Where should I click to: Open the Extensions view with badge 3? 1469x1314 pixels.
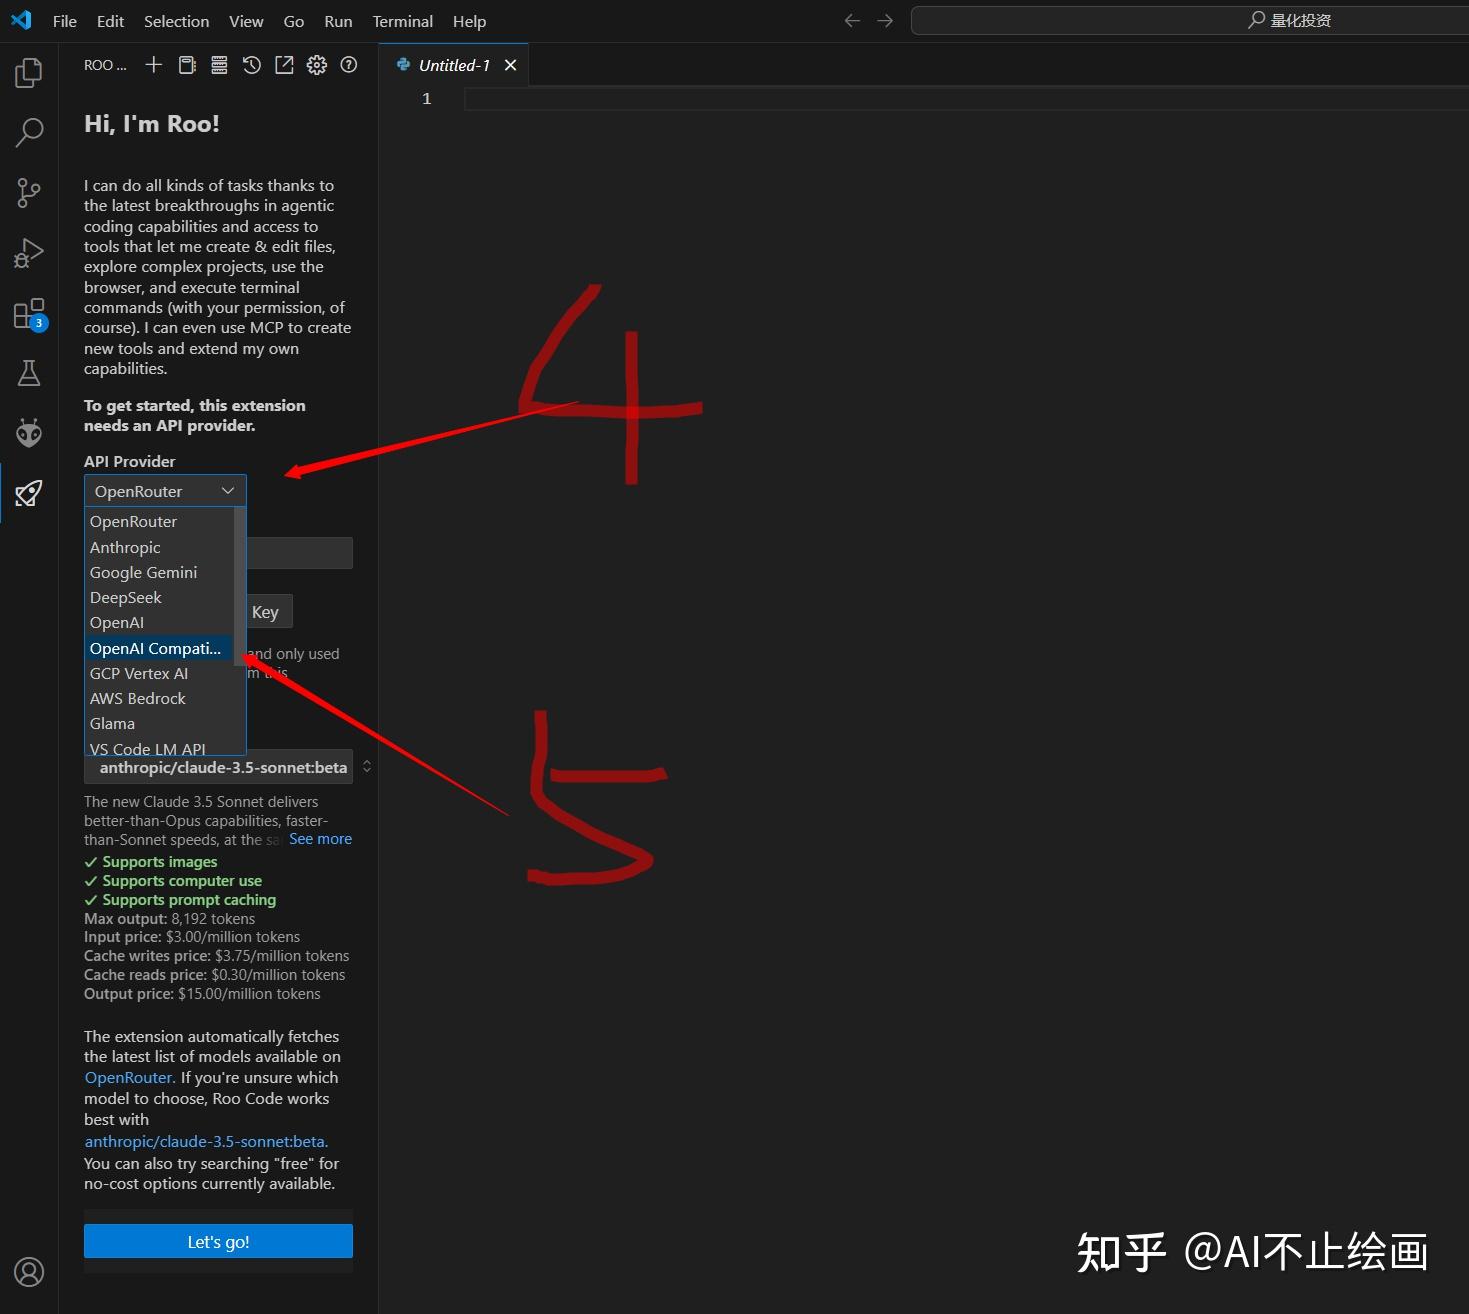(x=29, y=314)
